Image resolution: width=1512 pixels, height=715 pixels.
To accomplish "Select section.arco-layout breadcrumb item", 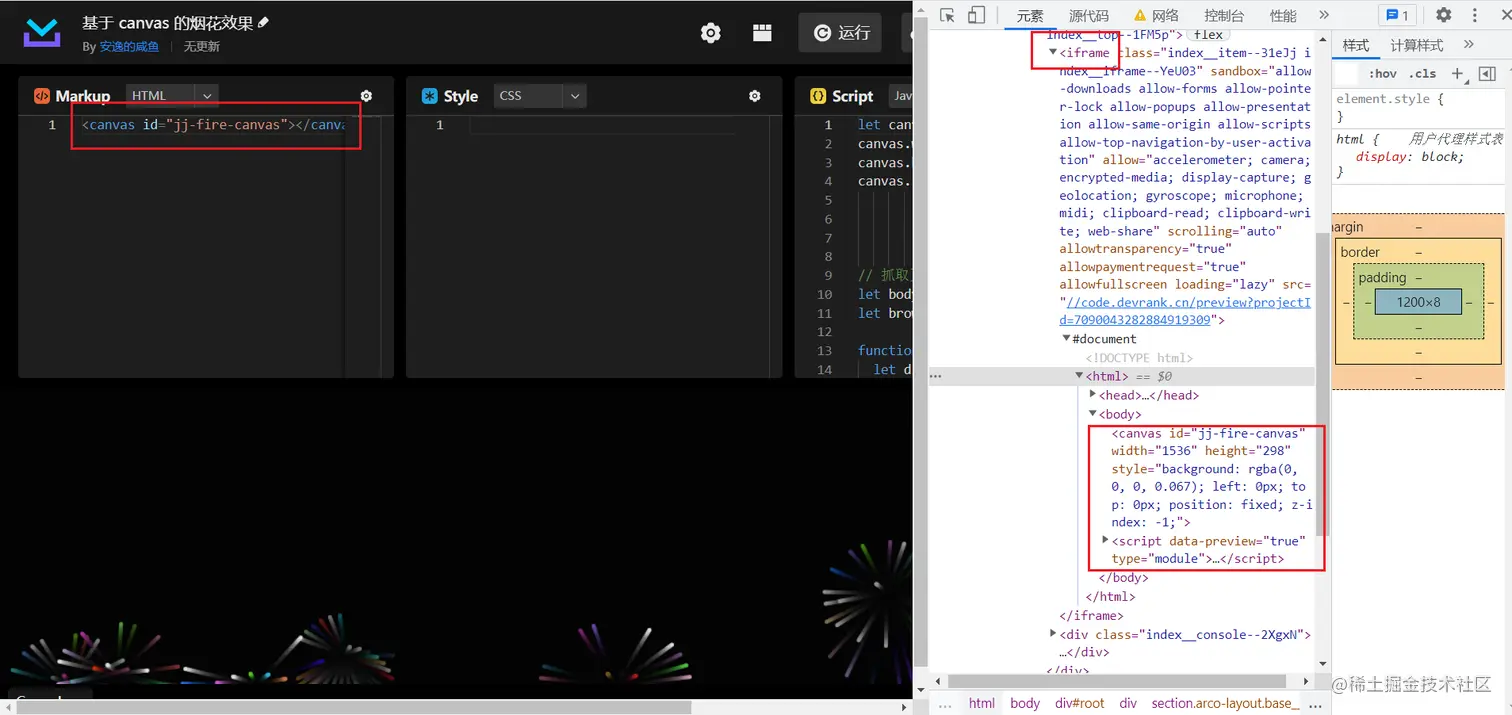I will (x=1226, y=703).
